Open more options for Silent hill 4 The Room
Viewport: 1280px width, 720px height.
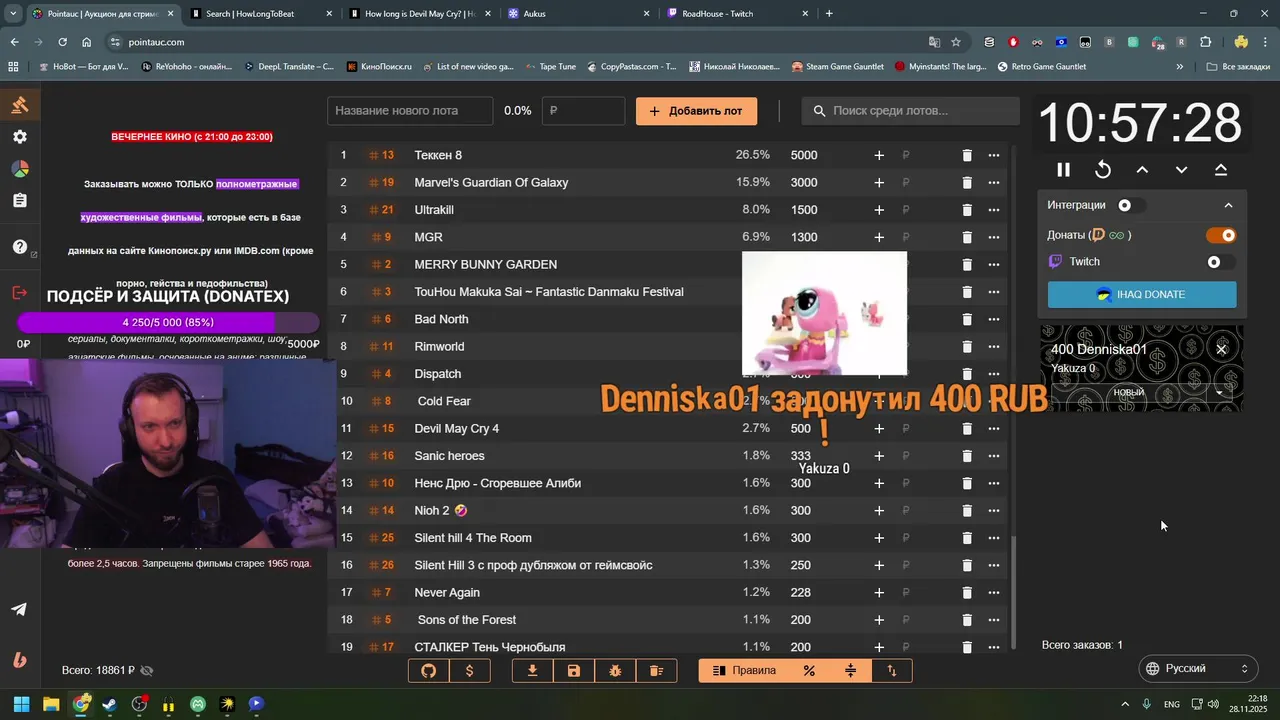(994, 538)
